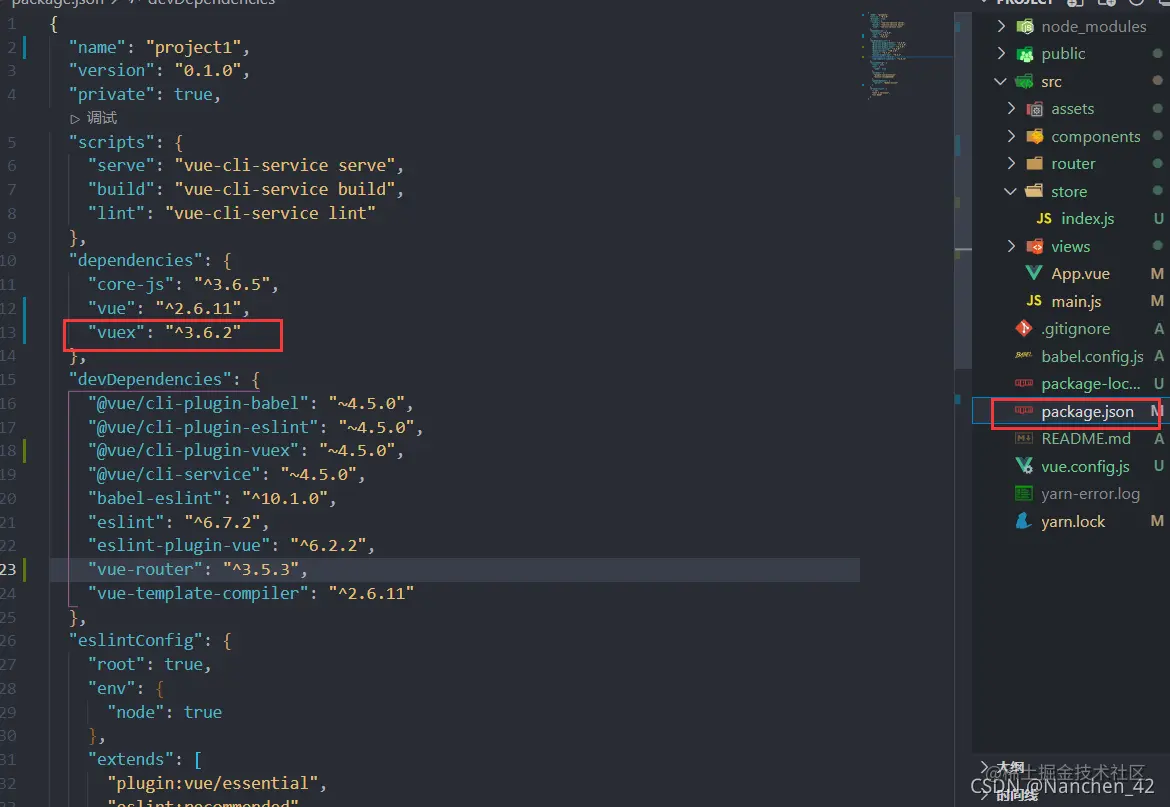The image size is (1170, 807).
Task: Click the "vue-router" entry
Action: click(x=198, y=569)
